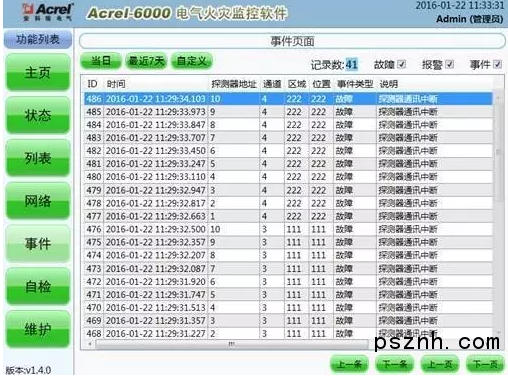Click the ID column header
508x380 pixels.
point(92,84)
